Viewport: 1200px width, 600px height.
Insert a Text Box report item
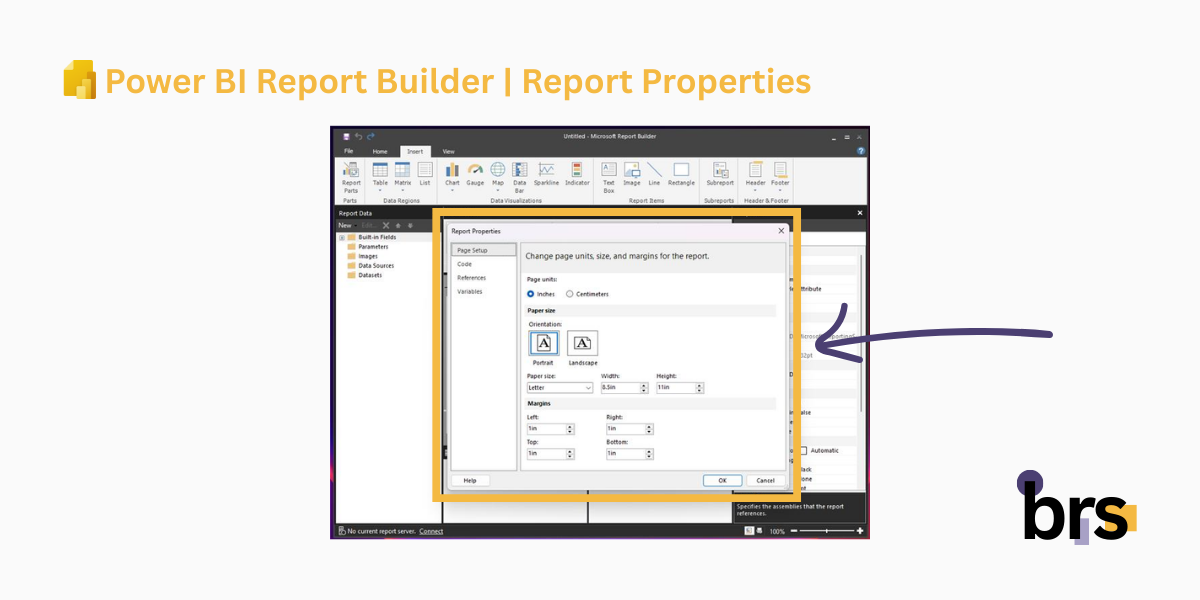point(609,172)
